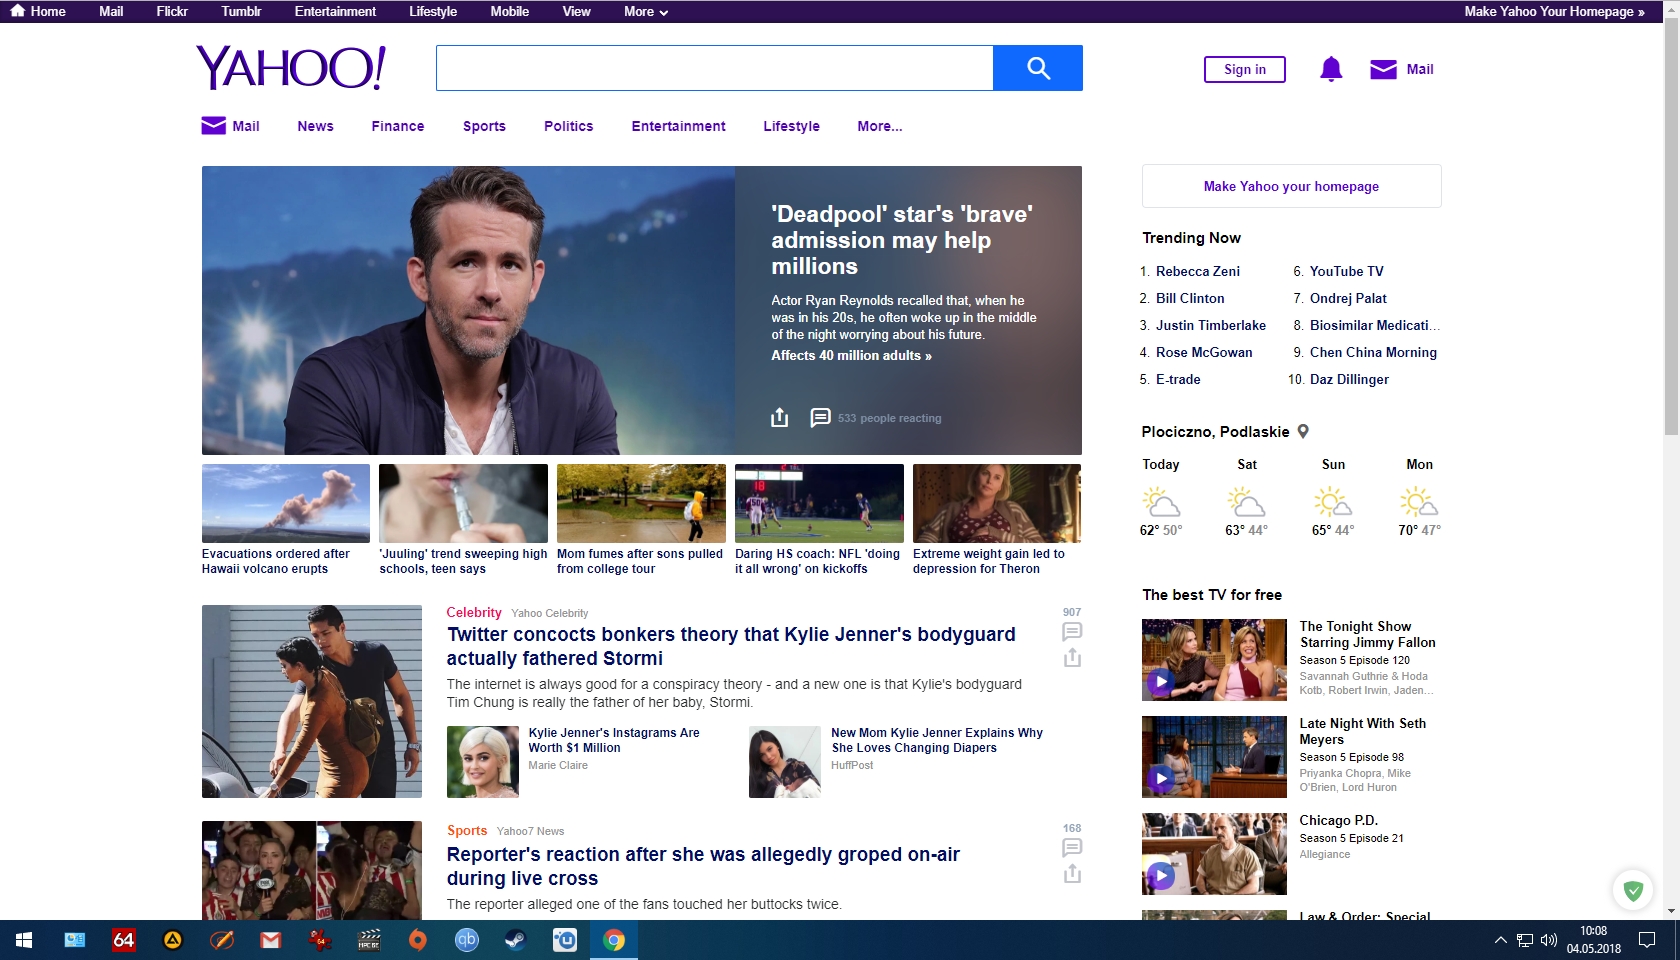Go to the Finance section
Screen dimensions: 1680x960
398,126
